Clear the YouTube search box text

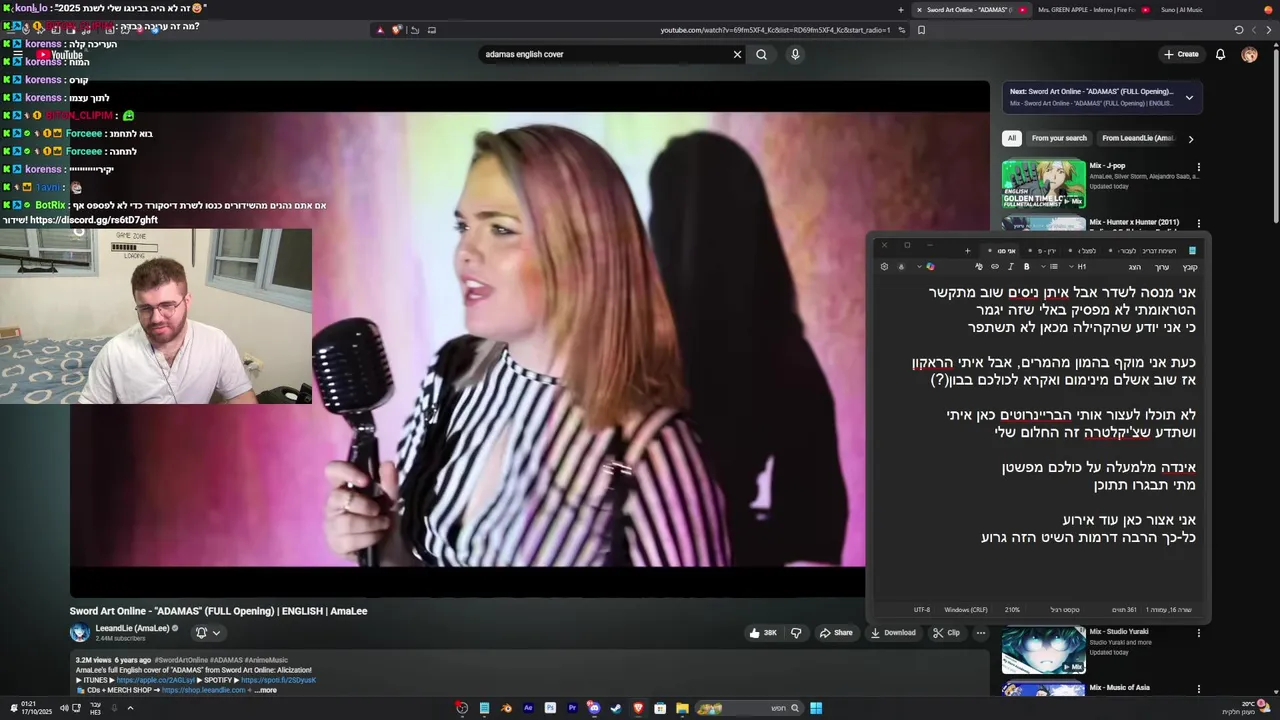click(737, 54)
